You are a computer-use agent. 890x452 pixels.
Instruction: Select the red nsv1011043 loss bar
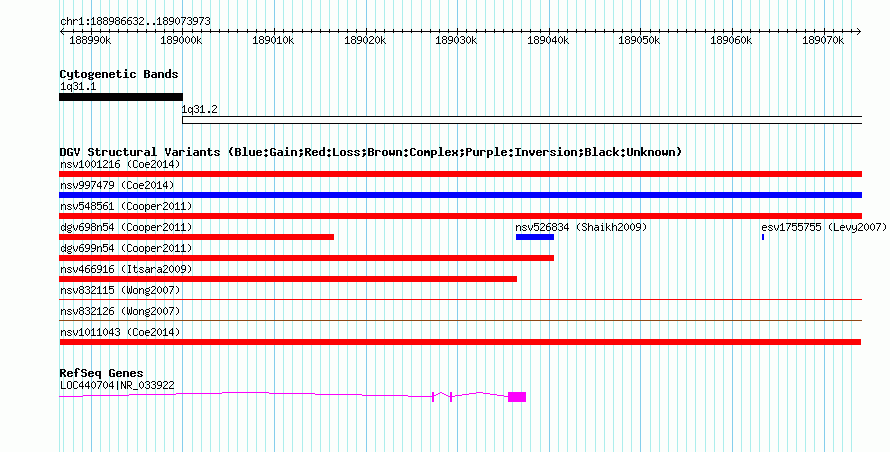pos(460,342)
